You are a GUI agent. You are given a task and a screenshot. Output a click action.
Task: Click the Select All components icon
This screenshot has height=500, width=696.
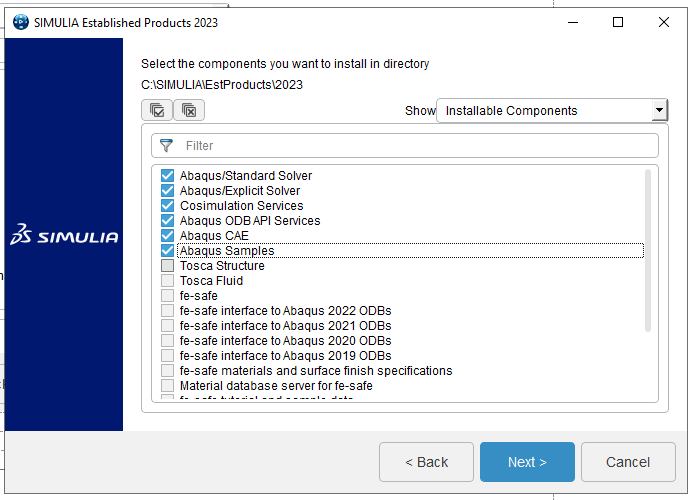click(157, 110)
